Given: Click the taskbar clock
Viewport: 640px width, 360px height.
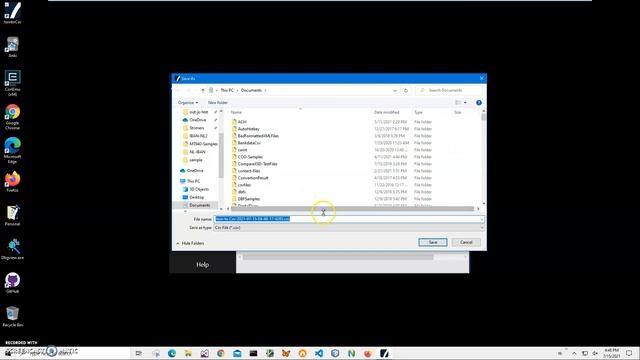Looking at the screenshot, I should pyautogui.click(x=611, y=353).
